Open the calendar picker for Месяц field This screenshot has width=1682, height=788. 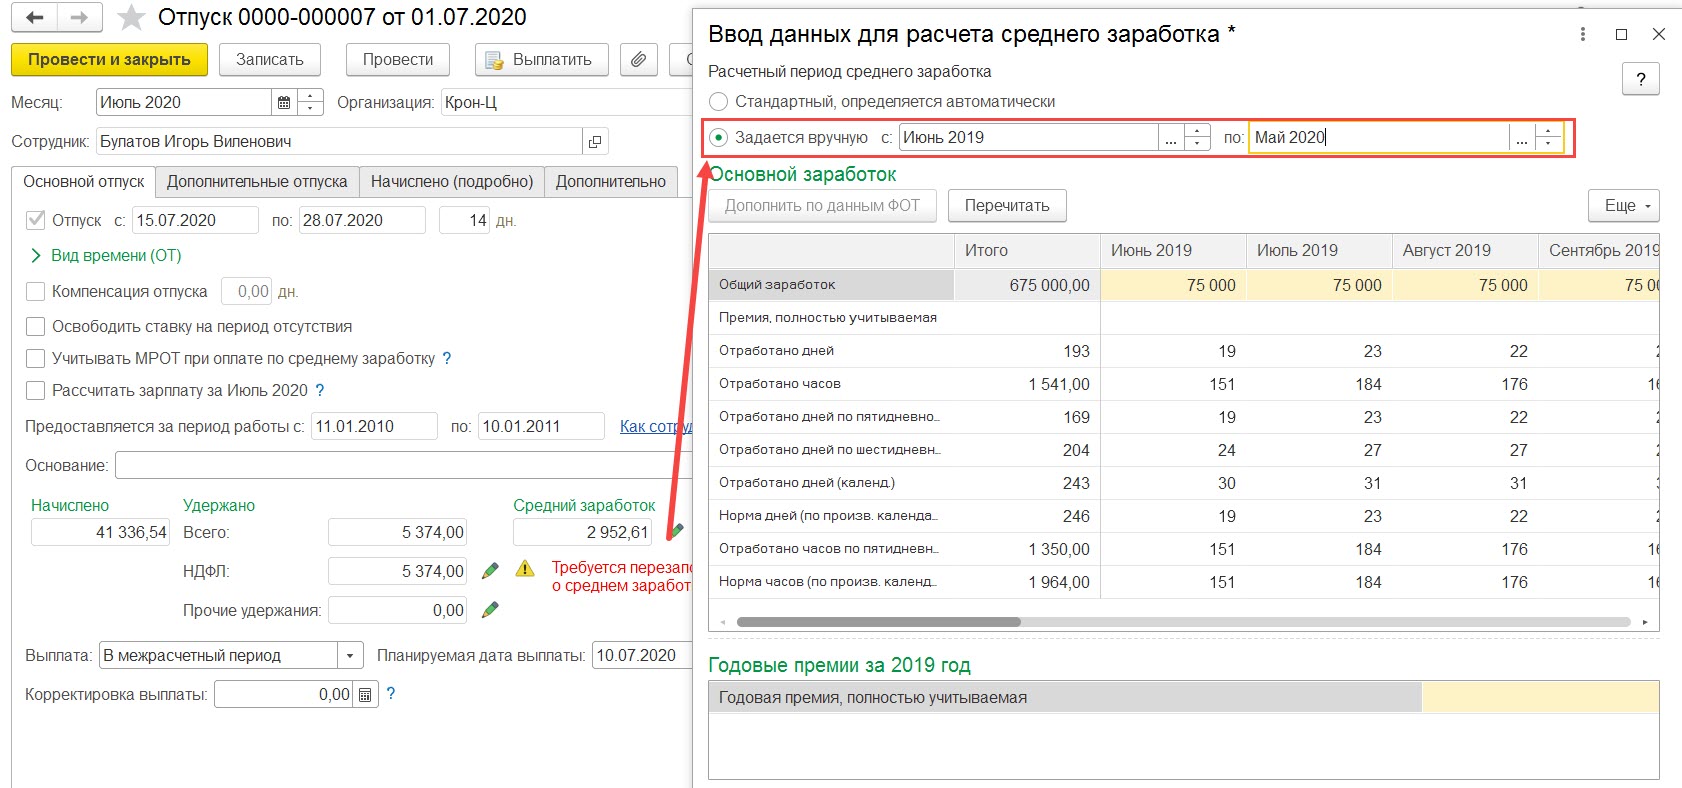[x=284, y=102]
